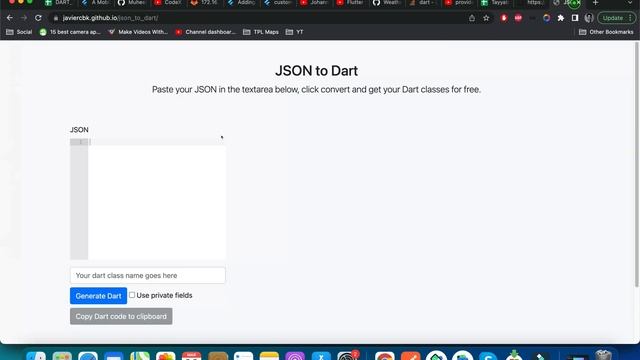Open 'Make Videos With...' bookmark
The width and height of the screenshot is (640, 360).
[x=138, y=32]
